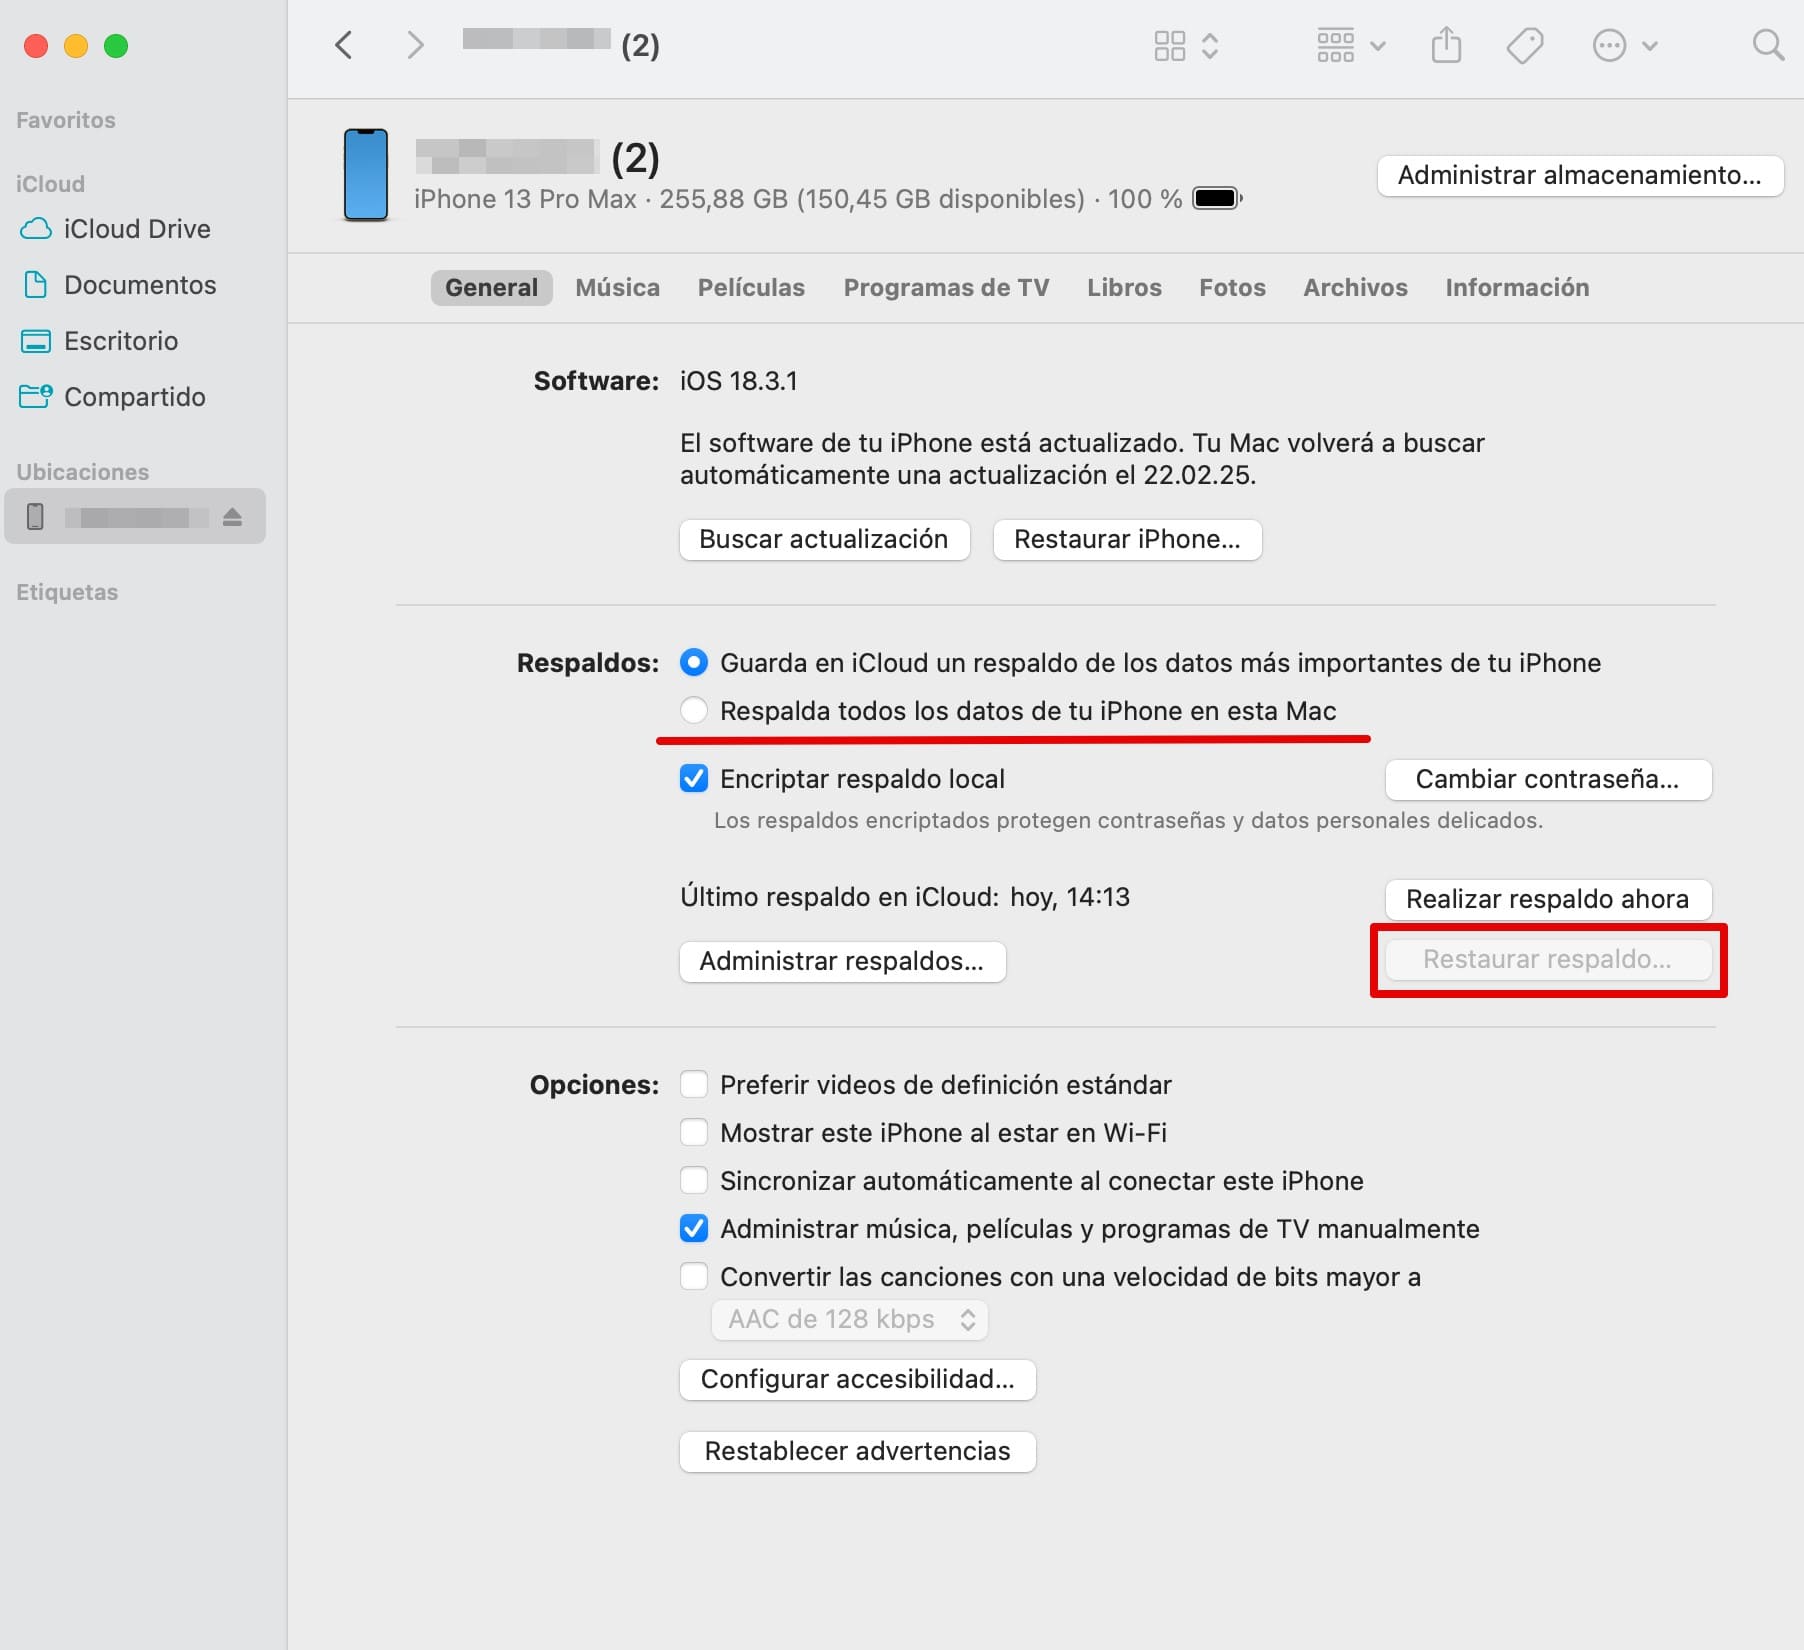
Task: Click the Favoritos sidebar heading
Action: 66,120
